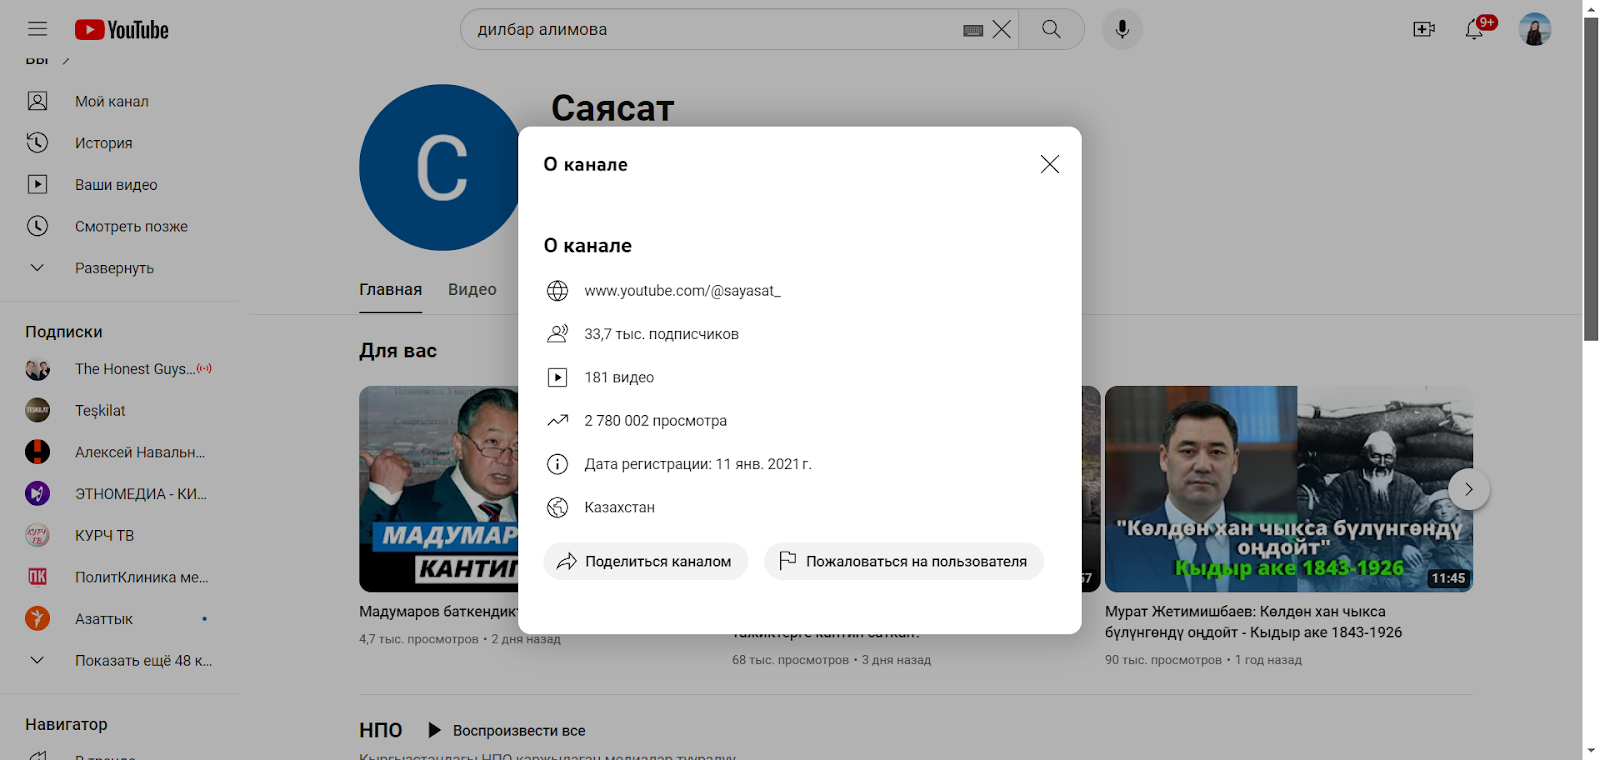The image size is (1600, 760).
Task: Clear the search query with the X
Action: click(1002, 29)
